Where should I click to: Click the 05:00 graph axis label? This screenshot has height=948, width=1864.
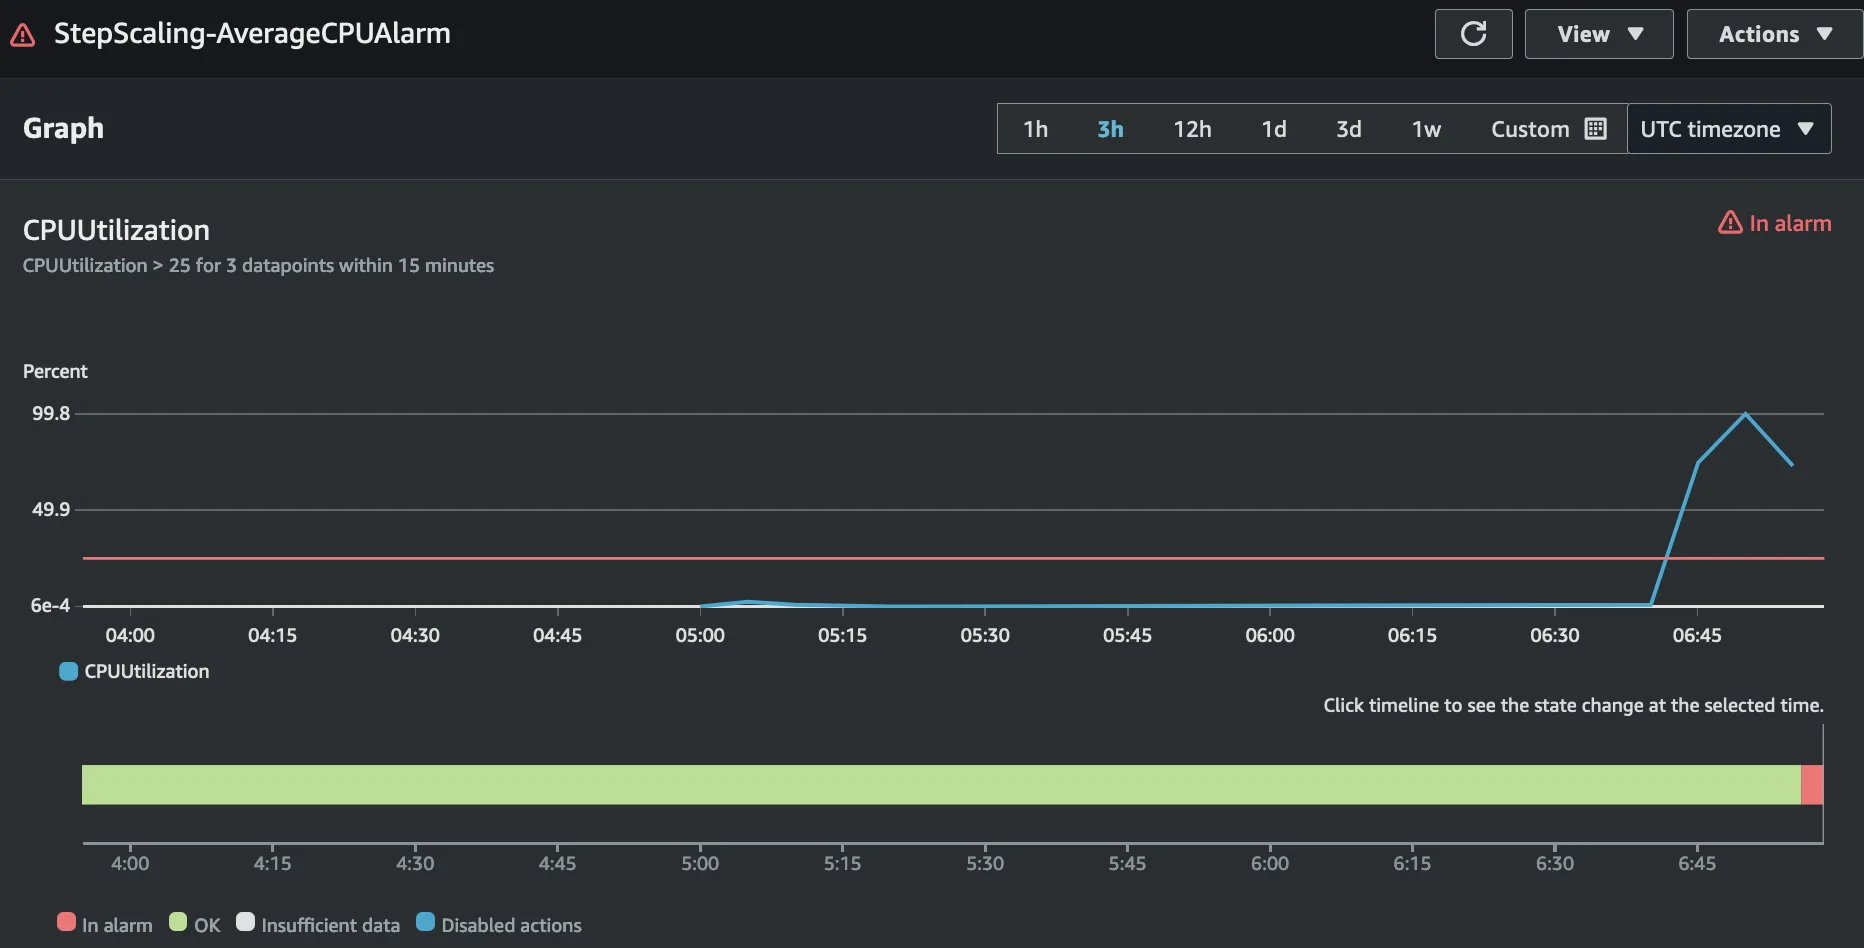(x=700, y=635)
